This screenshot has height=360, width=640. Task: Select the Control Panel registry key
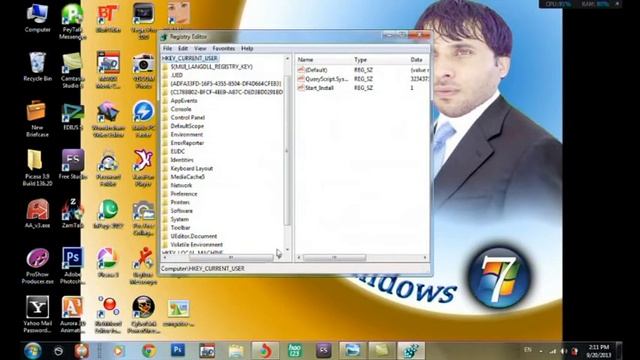click(188, 118)
